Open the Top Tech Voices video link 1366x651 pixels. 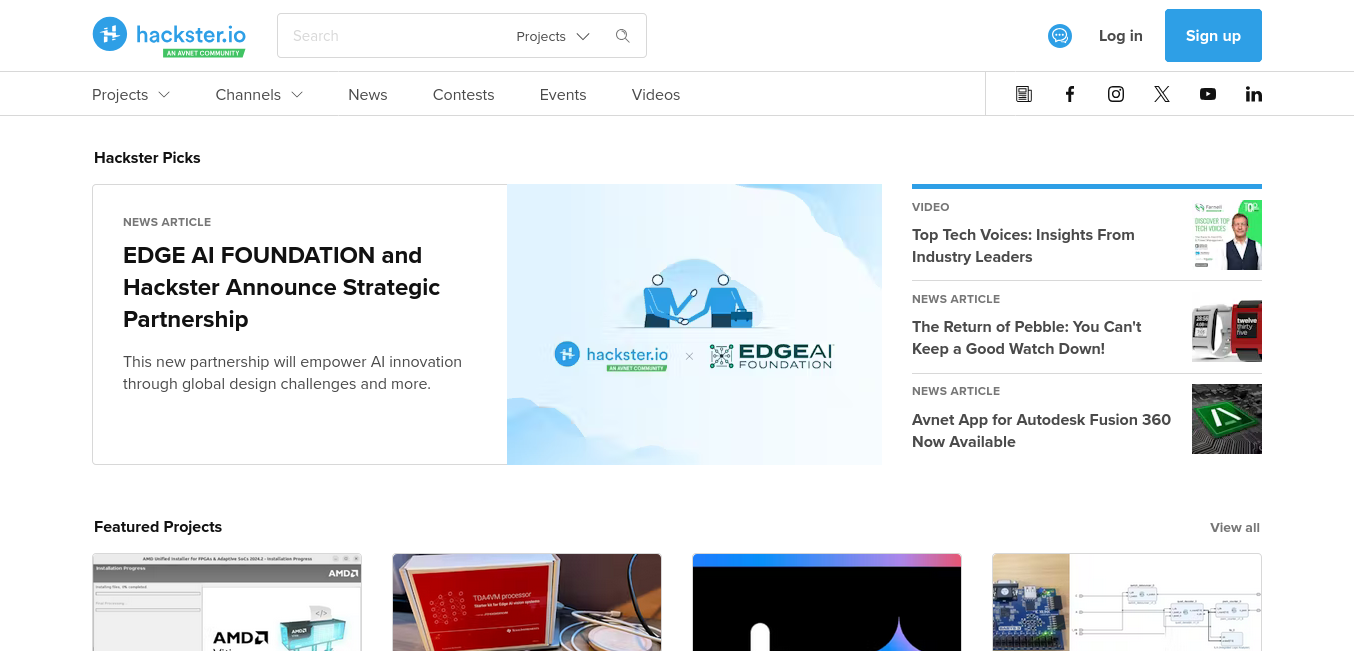coord(1023,246)
